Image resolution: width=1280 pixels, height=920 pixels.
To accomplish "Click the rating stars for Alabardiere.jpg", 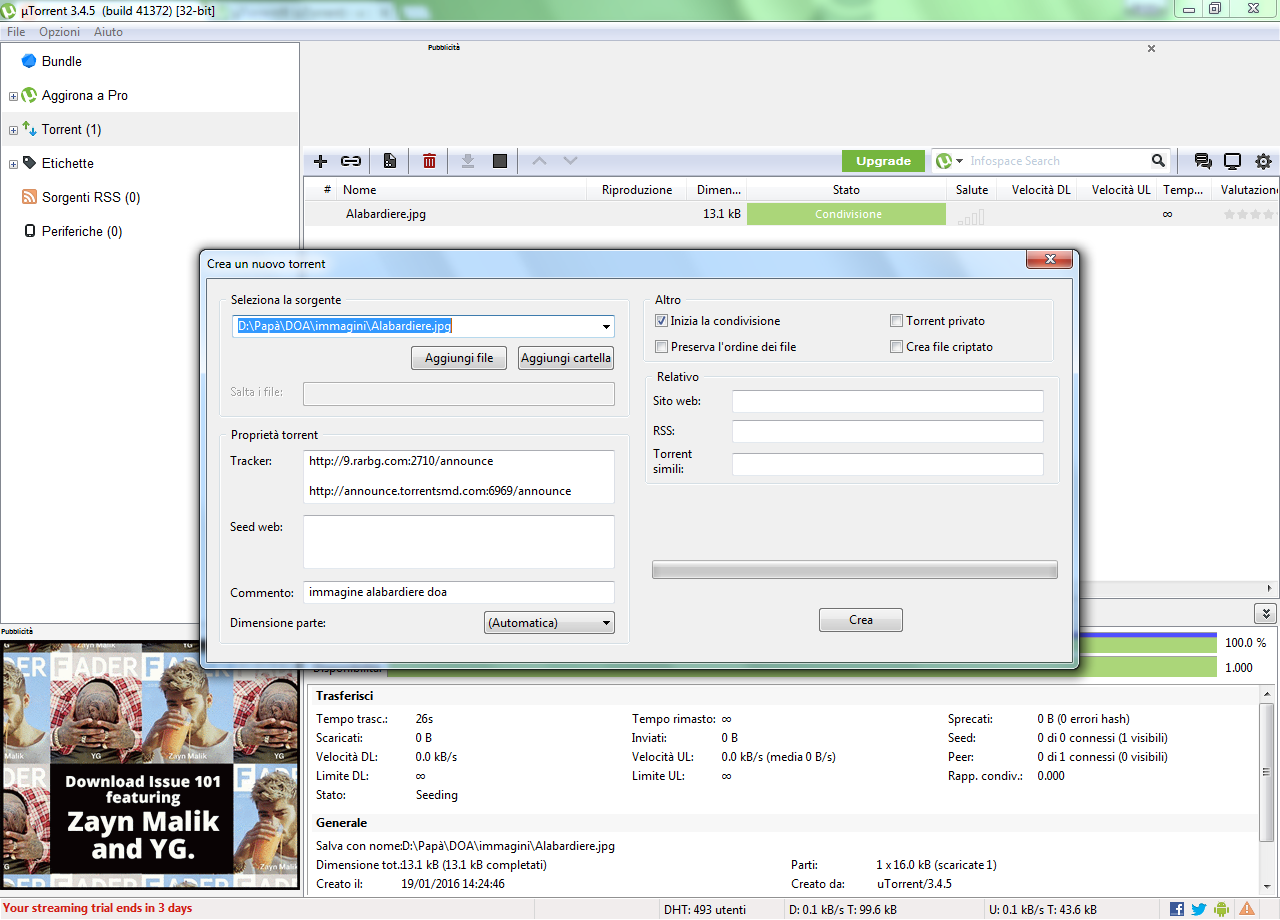I will coord(1250,215).
